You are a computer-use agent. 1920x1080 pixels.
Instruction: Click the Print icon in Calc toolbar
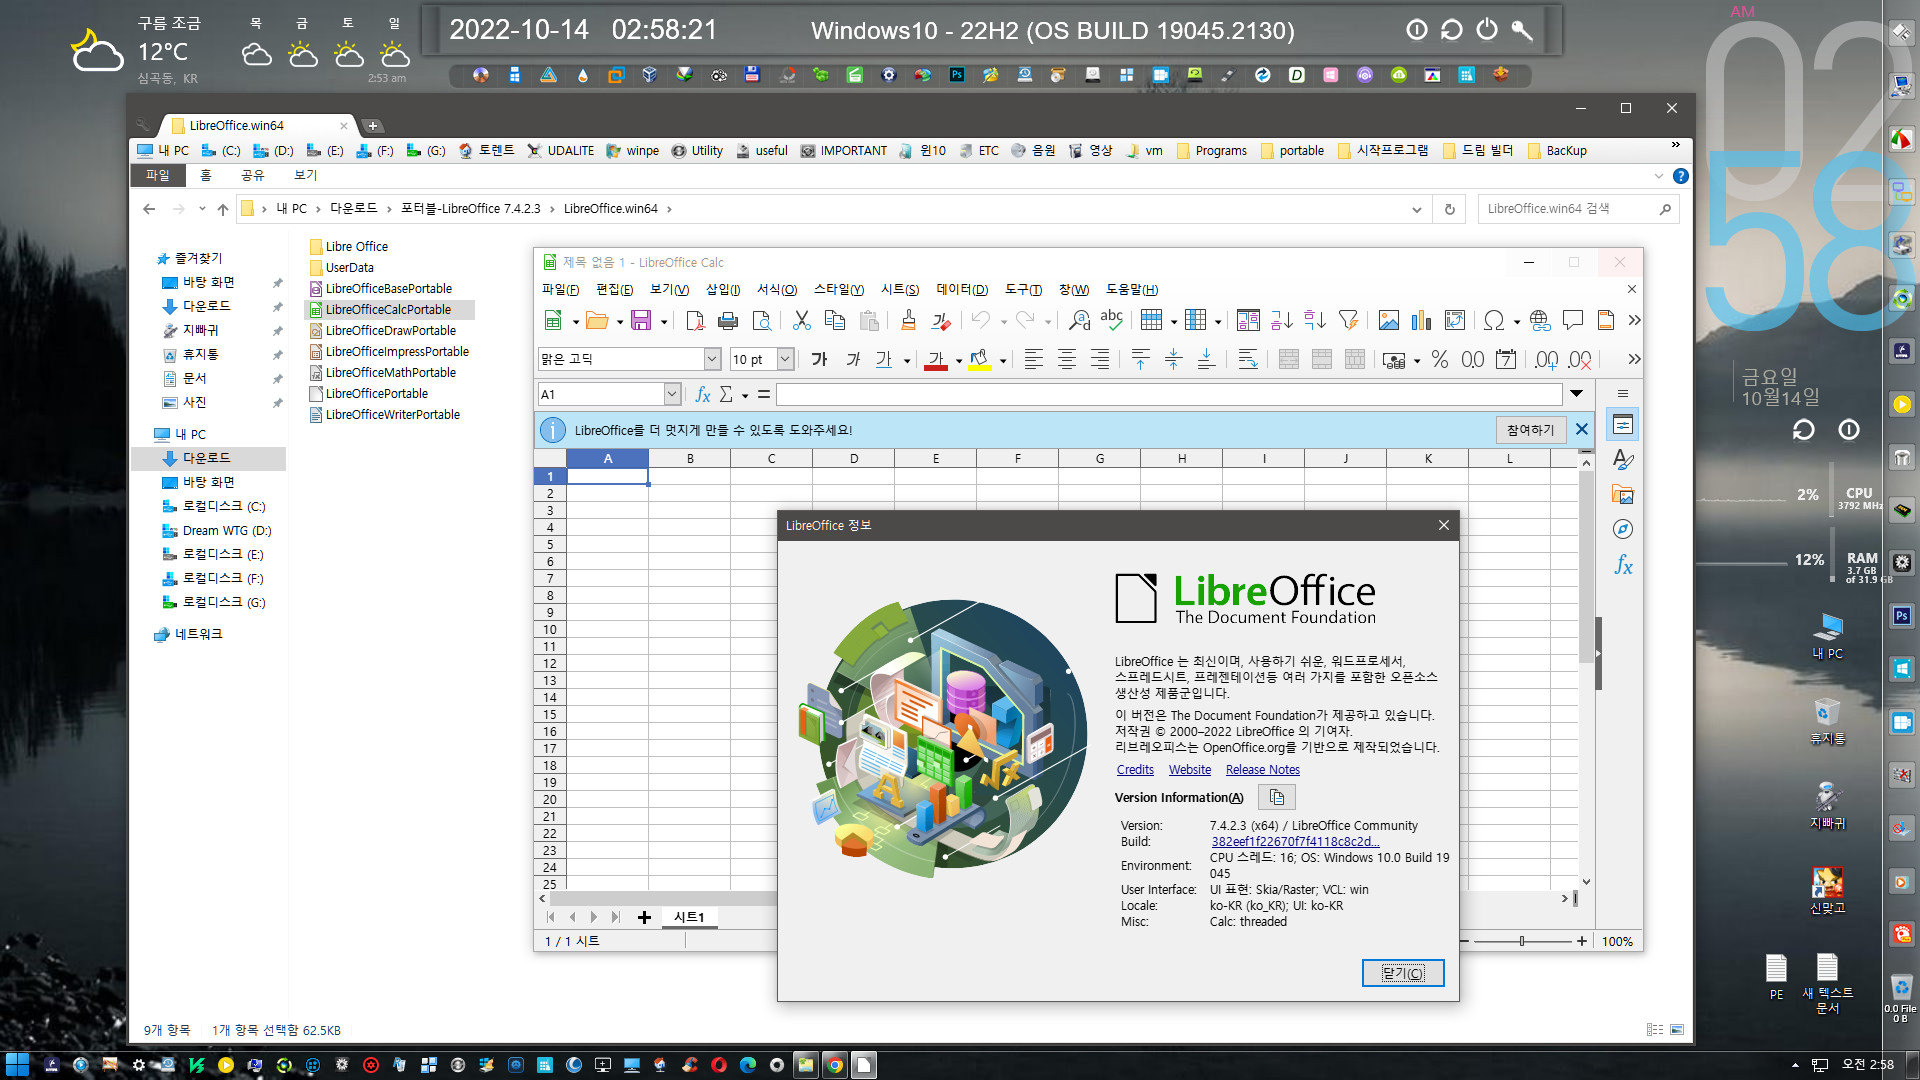[x=728, y=320]
